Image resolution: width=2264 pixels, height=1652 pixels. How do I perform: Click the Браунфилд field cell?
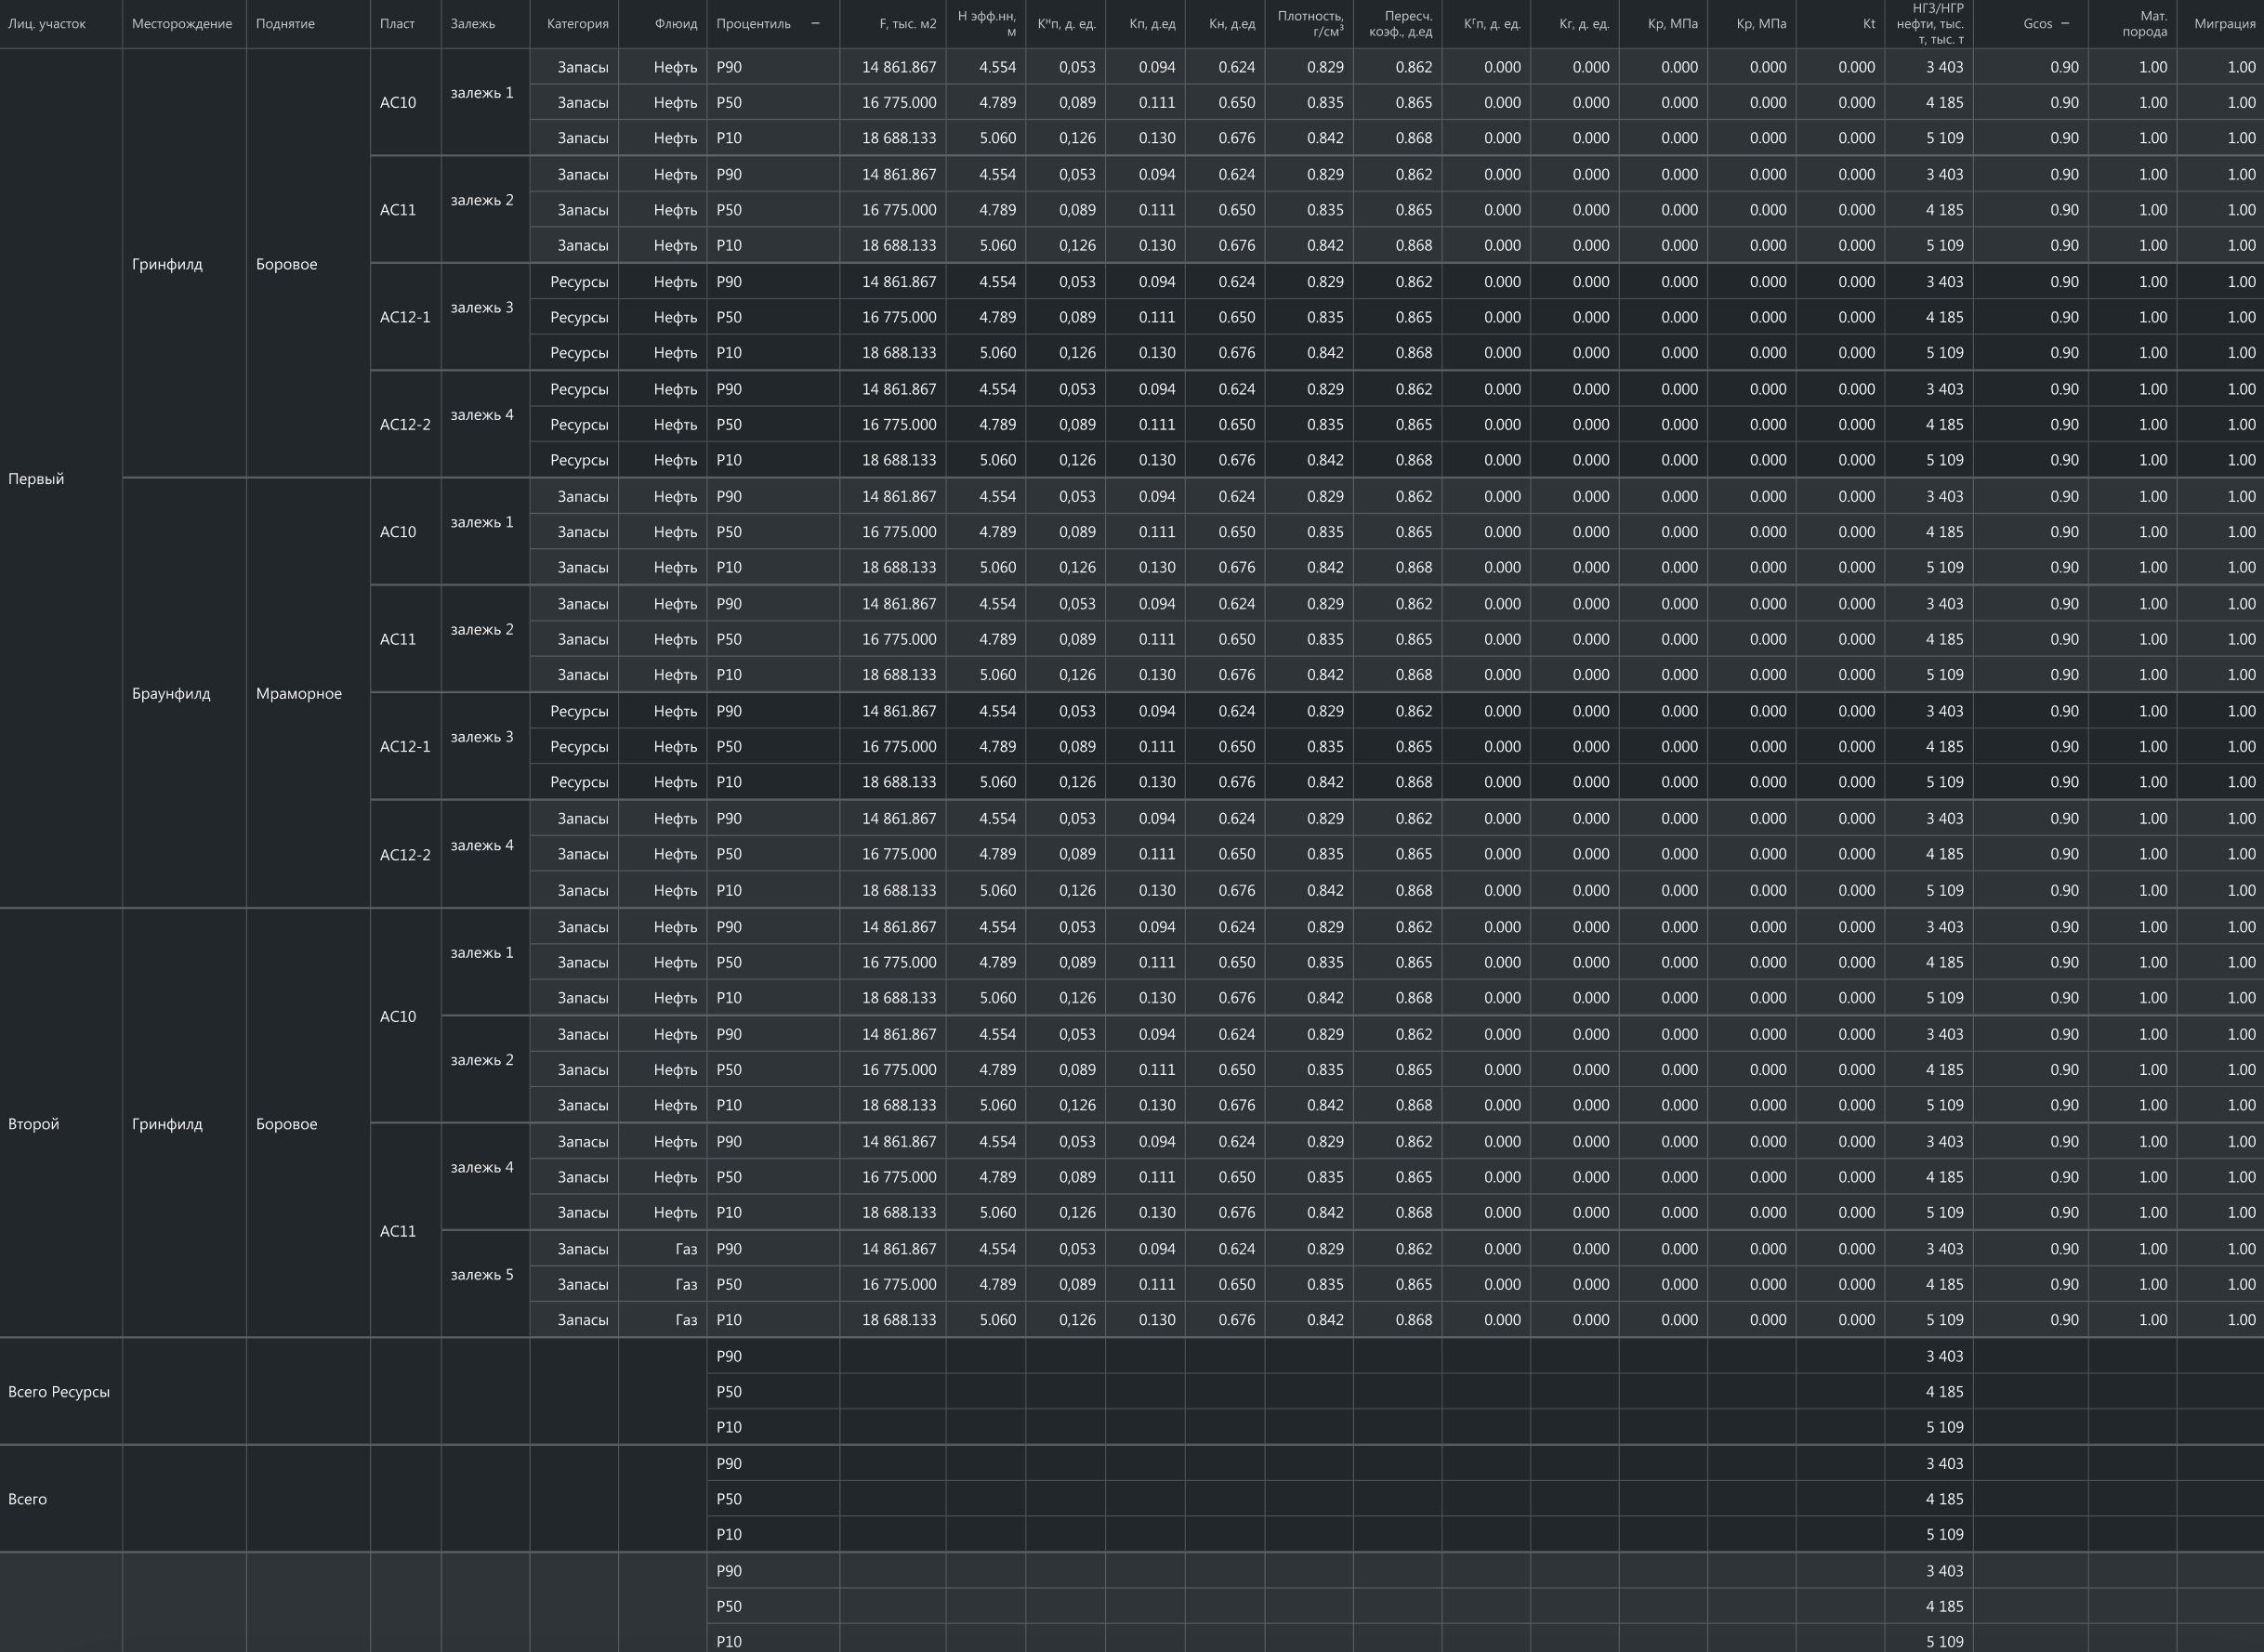click(x=171, y=694)
